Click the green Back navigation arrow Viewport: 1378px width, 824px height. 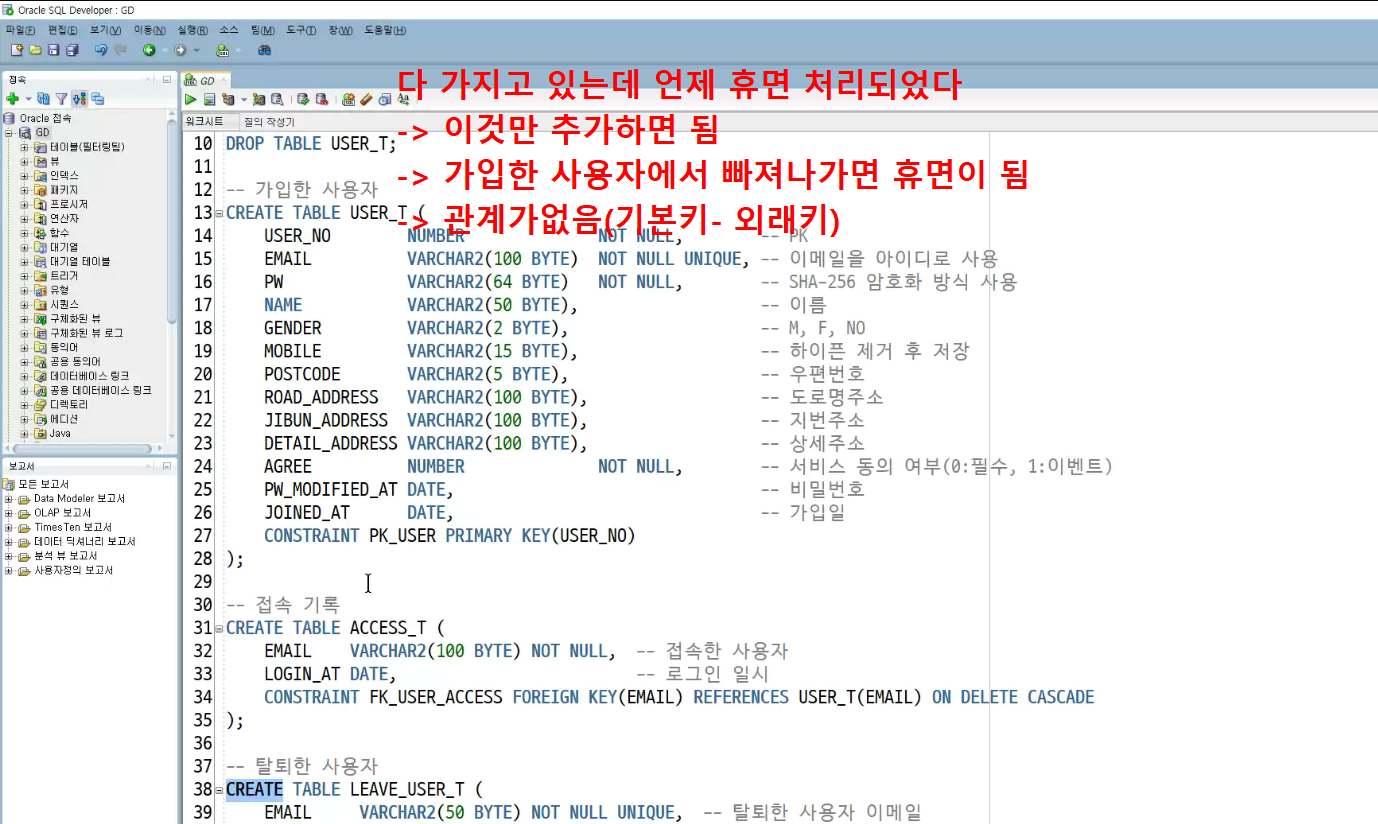149,50
